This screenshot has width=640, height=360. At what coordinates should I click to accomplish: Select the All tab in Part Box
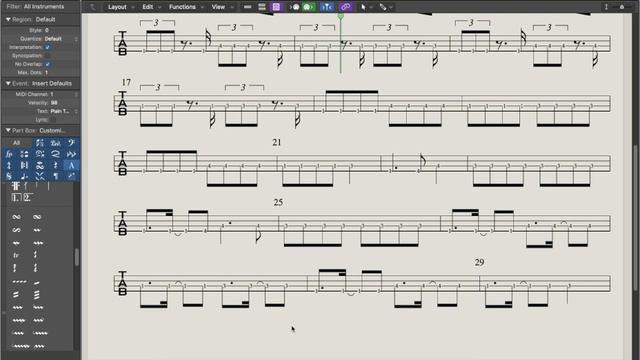tap(16, 143)
